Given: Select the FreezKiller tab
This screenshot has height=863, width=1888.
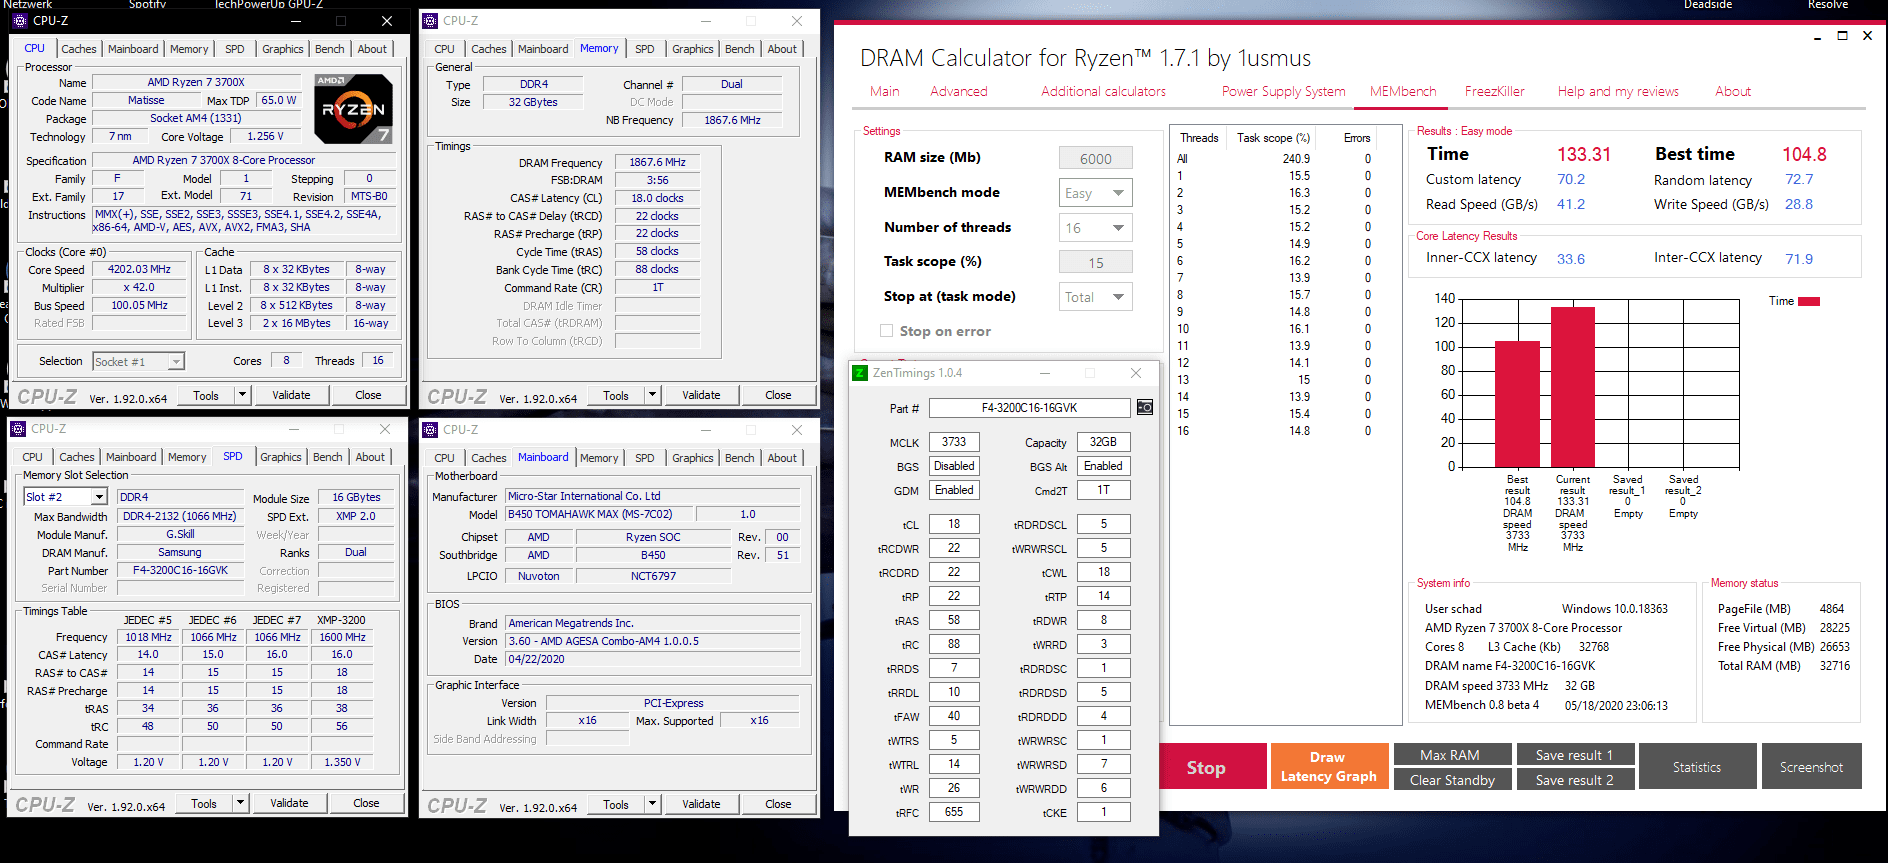Looking at the screenshot, I should (x=1494, y=91).
